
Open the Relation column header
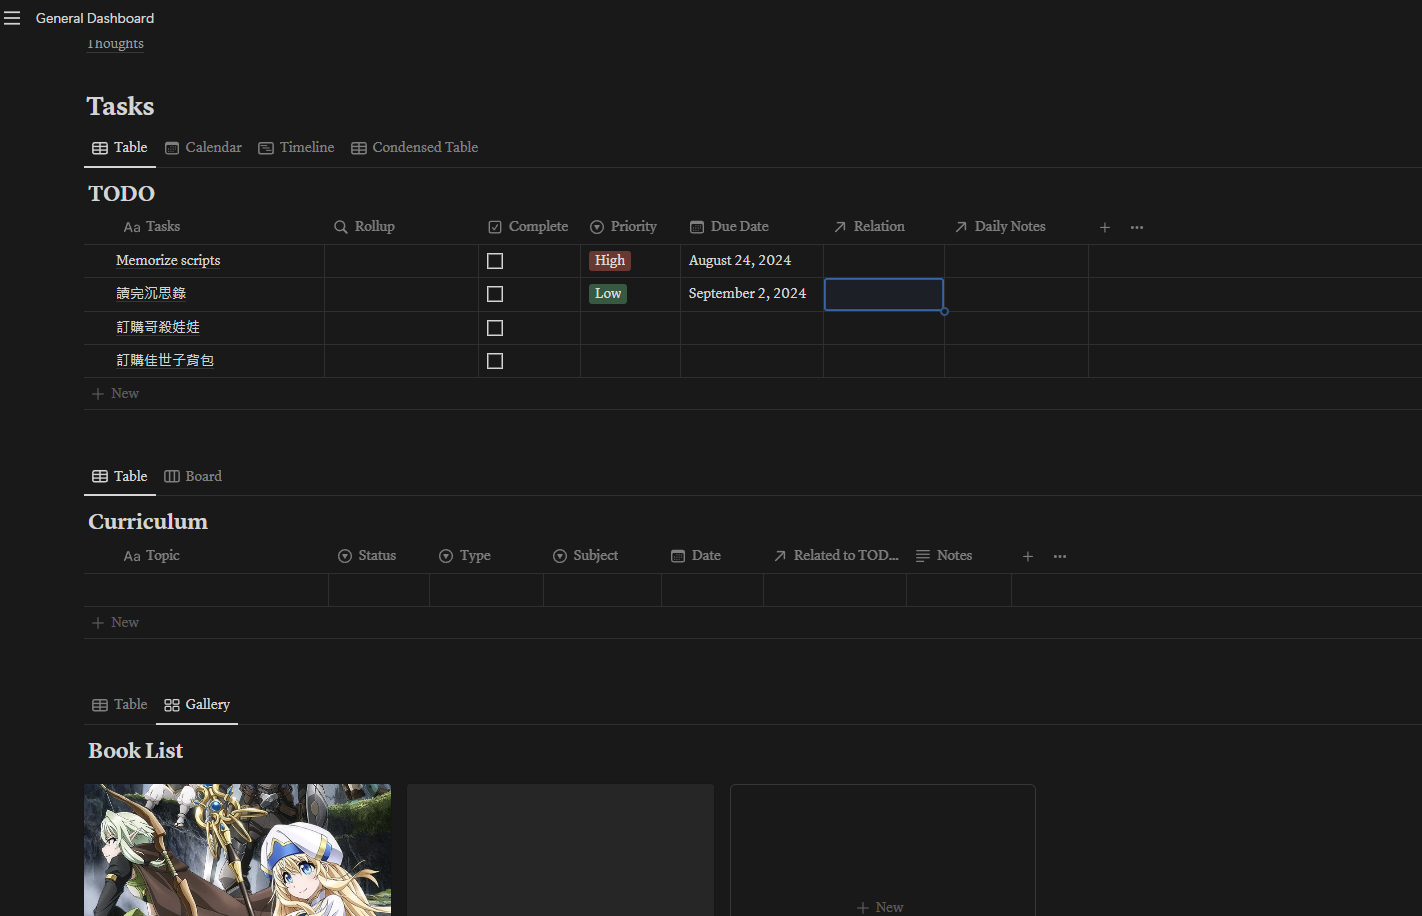pyautogui.click(x=869, y=227)
